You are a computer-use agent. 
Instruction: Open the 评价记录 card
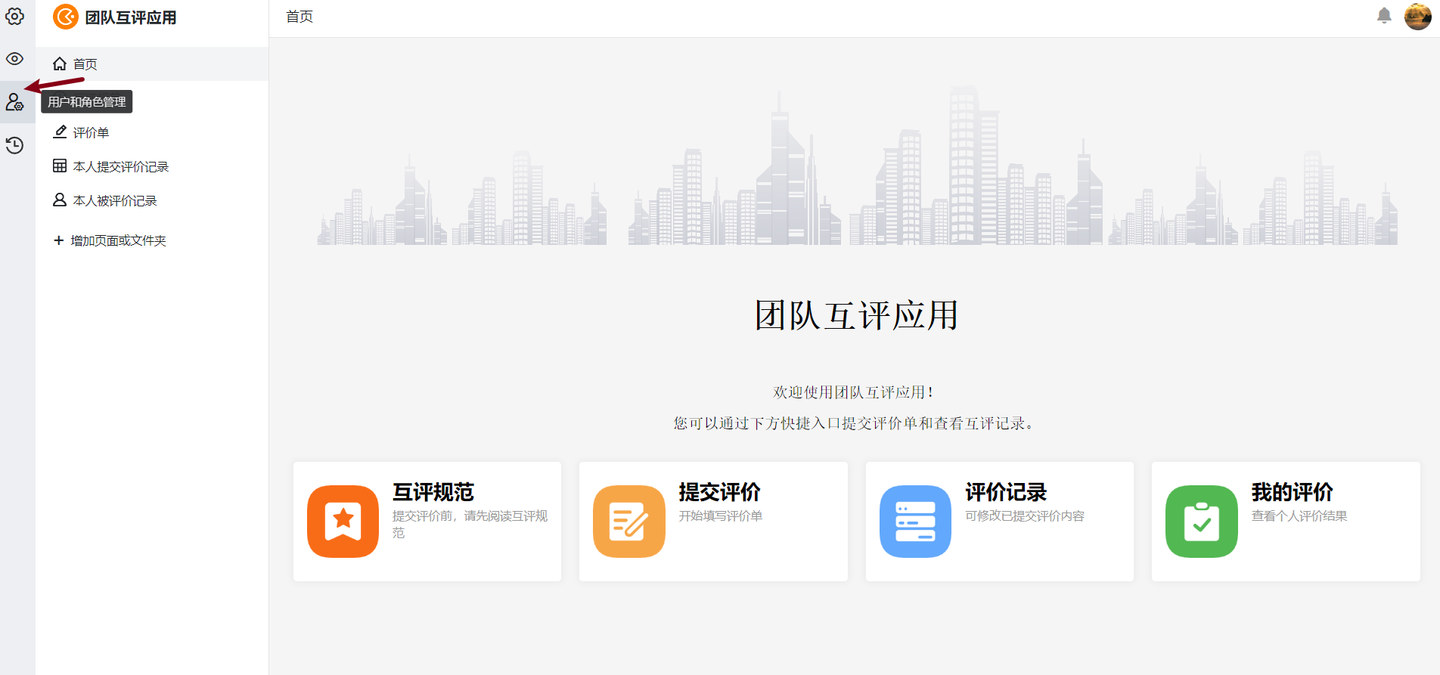(999, 521)
